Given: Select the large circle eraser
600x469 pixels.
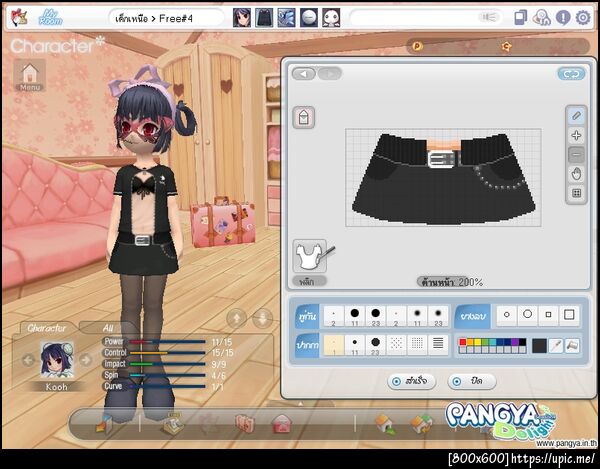Looking at the screenshot, I should click(x=528, y=315).
